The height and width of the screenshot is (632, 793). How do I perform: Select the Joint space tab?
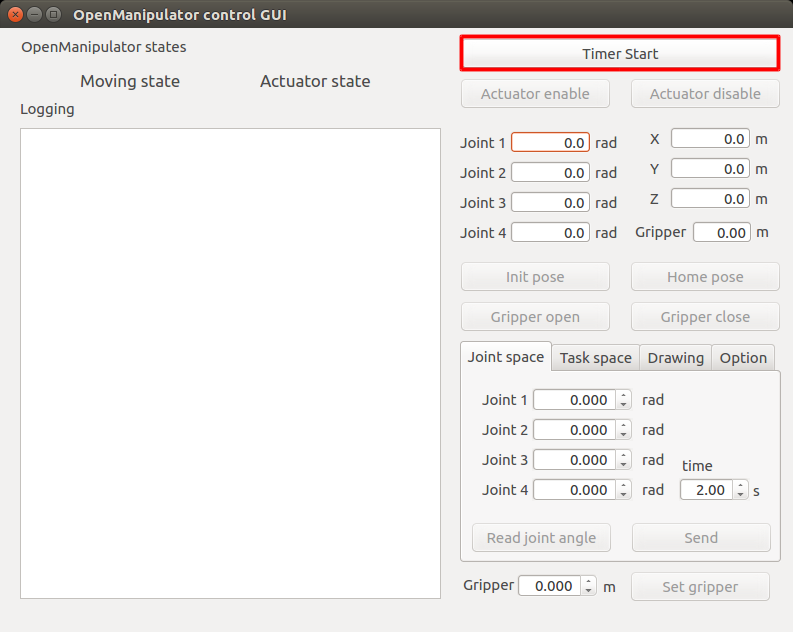coord(506,357)
